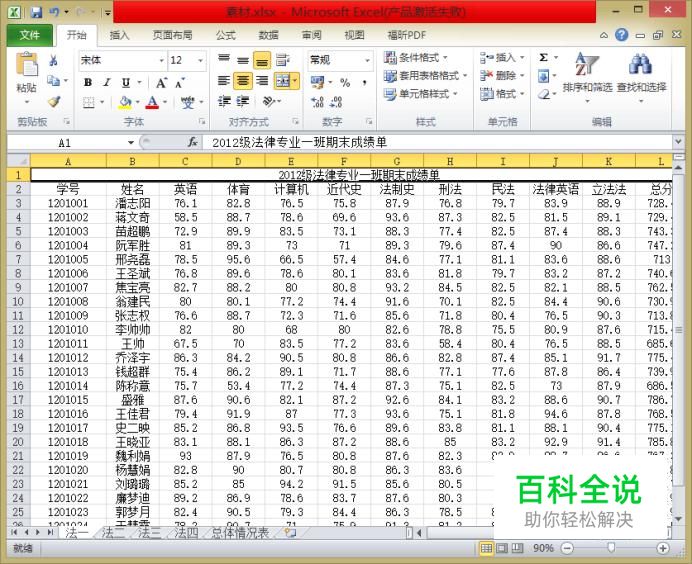692x564 pixels.
Task: Toggle Italic formatting
Action: click(107, 82)
